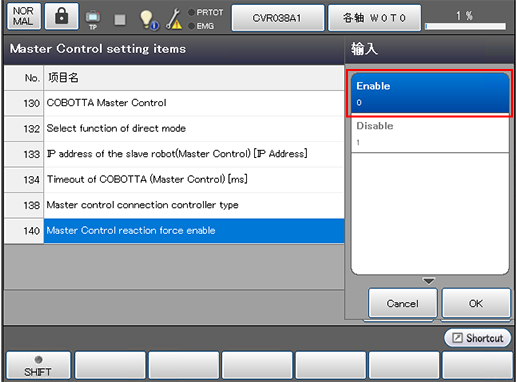This screenshot has height=382, width=516.
Task: Click the TP teach pendant icon
Action: [93, 19]
